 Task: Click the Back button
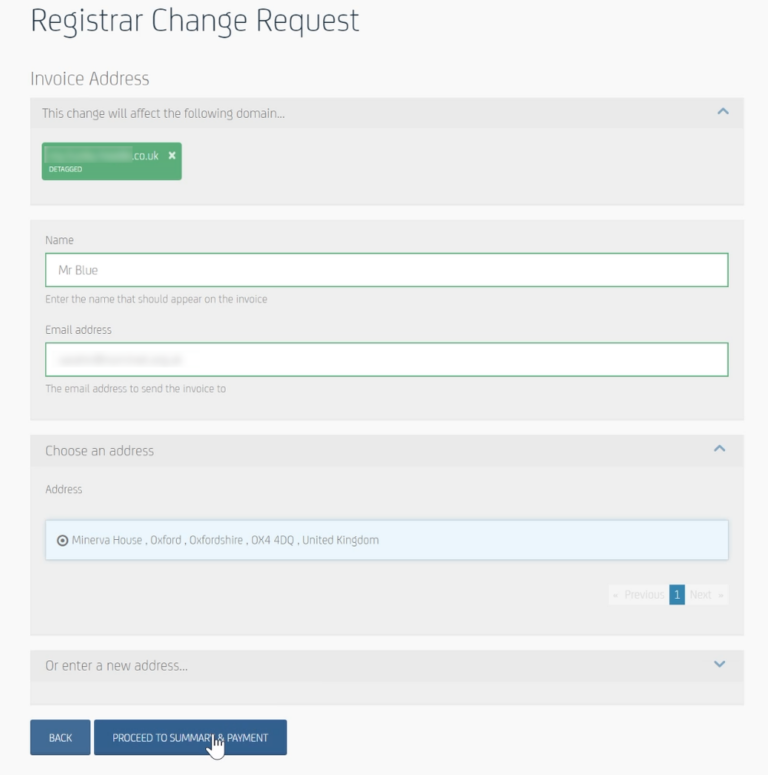click(x=60, y=737)
